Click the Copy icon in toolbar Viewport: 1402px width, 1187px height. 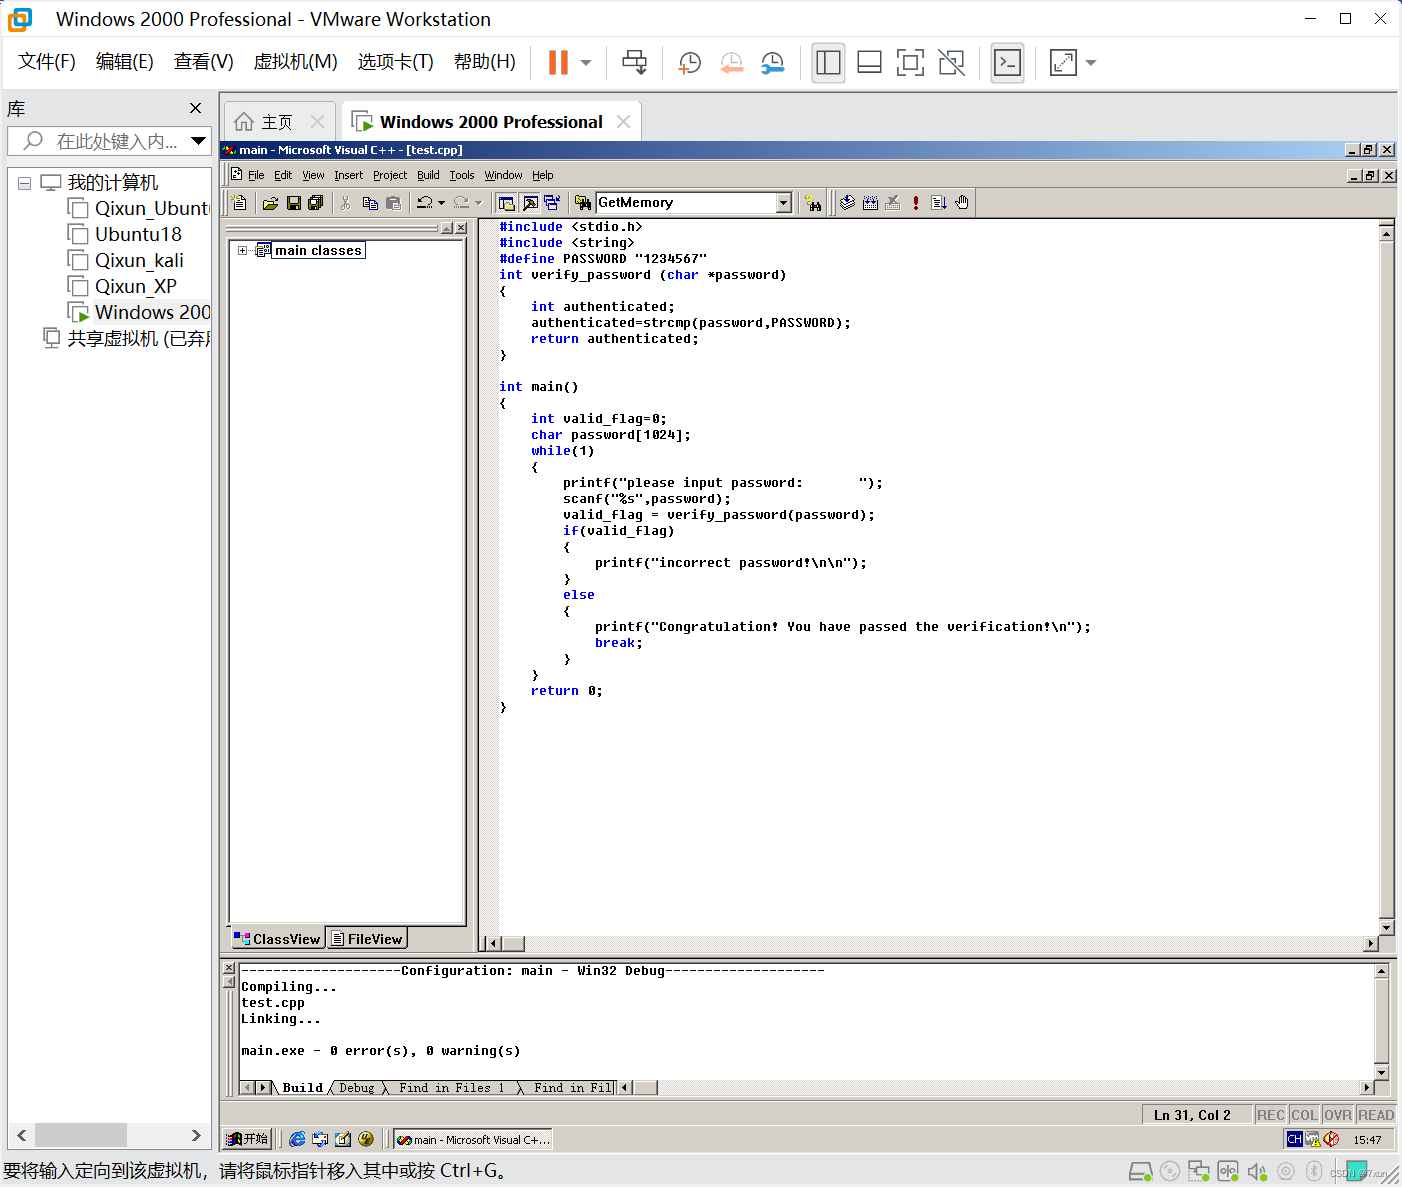(x=369, y=203)
